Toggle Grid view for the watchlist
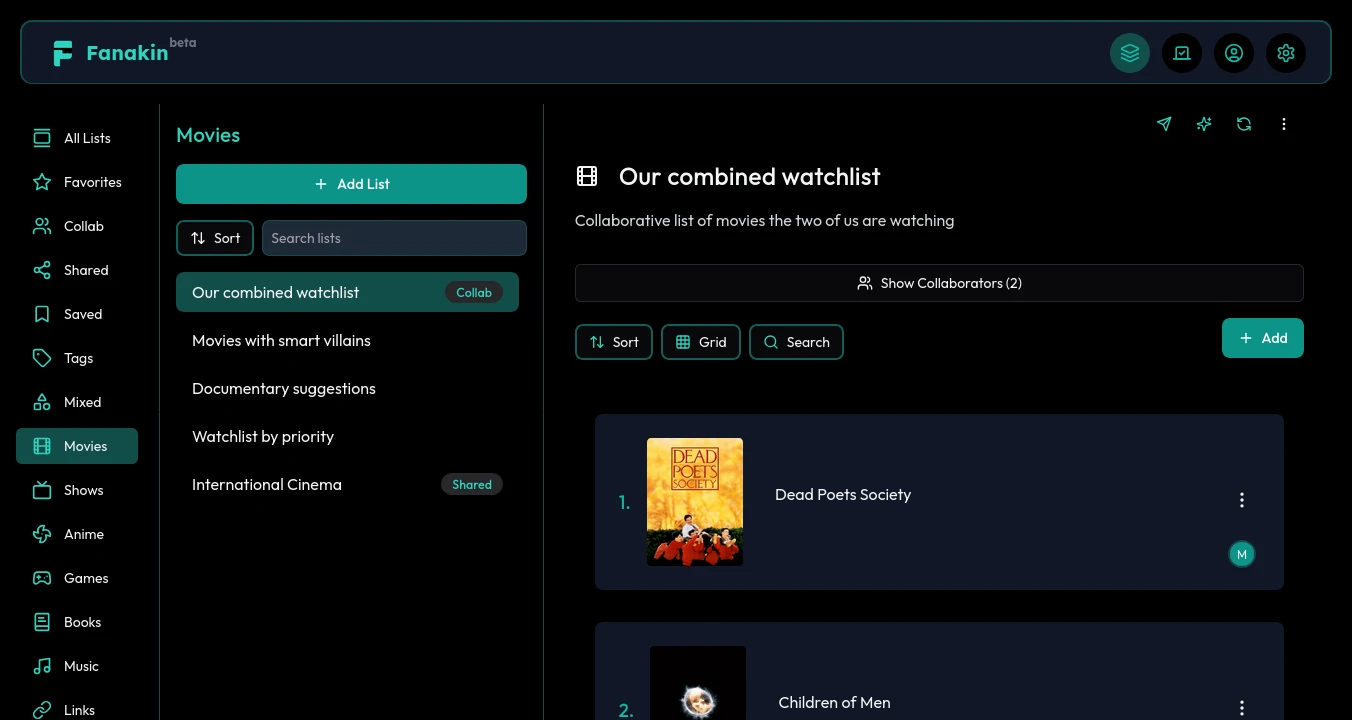 [700, 342]
